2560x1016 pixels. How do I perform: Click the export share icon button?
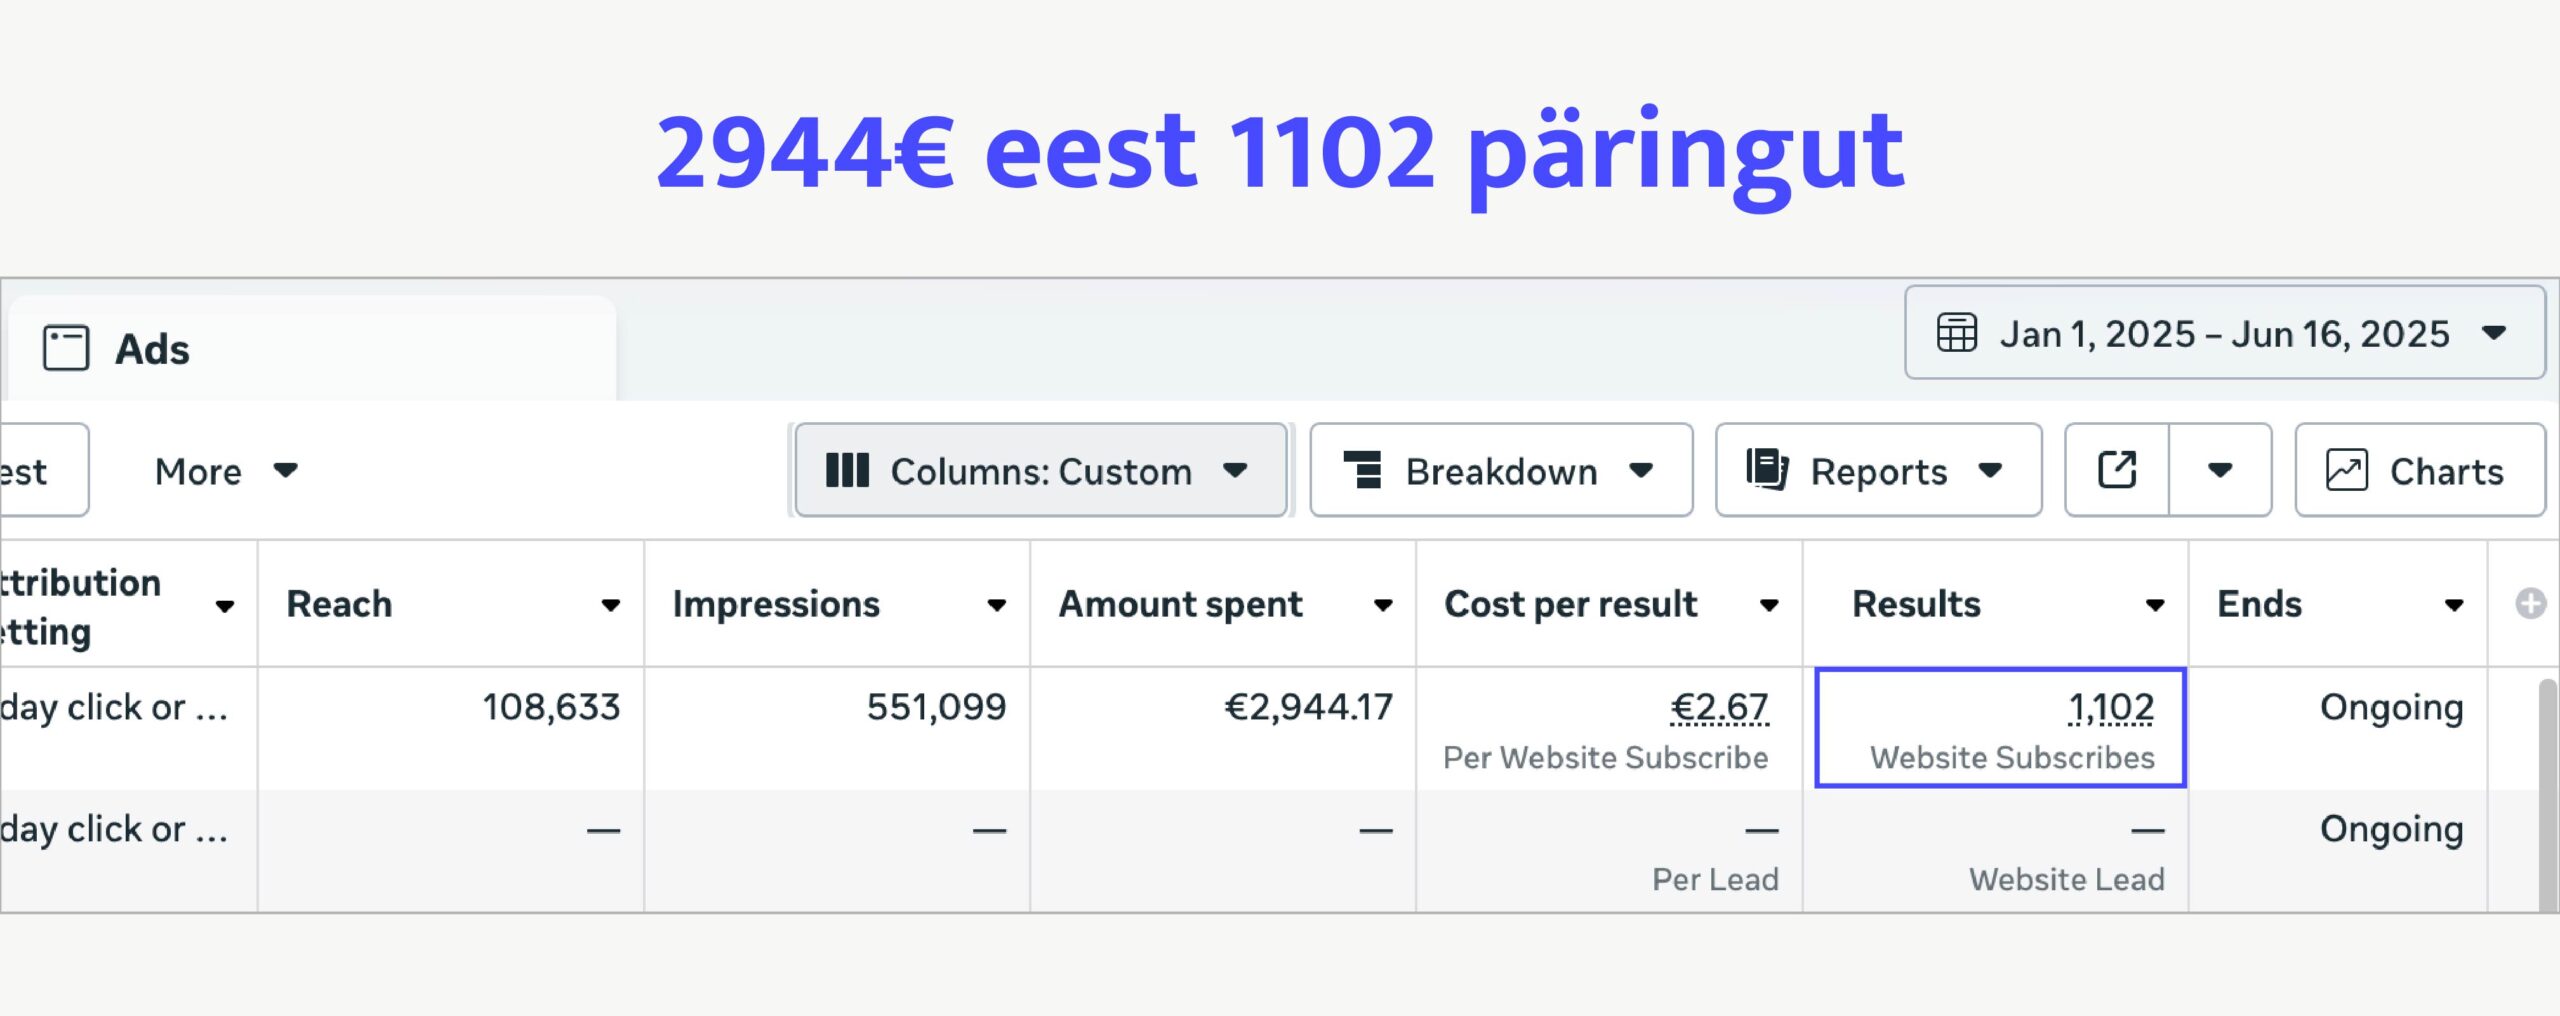tap(2117, 470)
